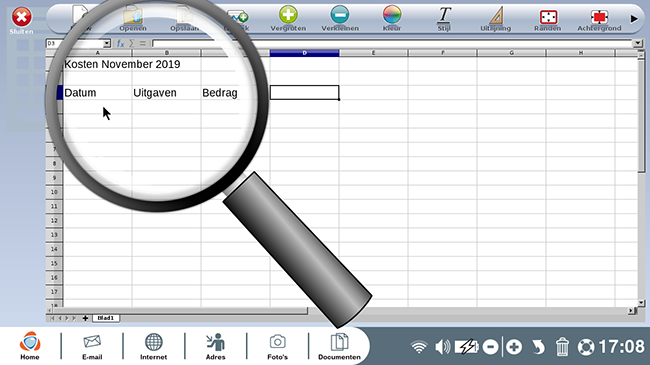Switch to the Blad1 sheet tab
Viewport: 650px width, 365px height.
(106, 318)
